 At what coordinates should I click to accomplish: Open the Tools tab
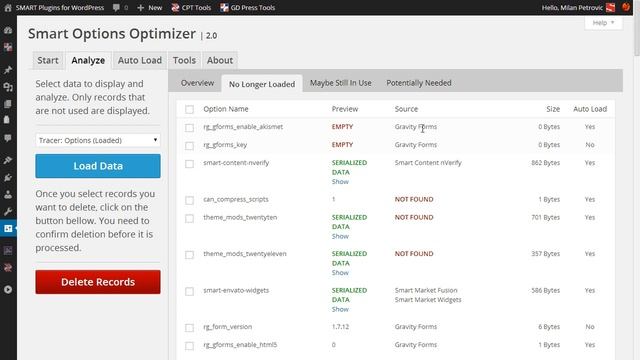pos(184,60)
